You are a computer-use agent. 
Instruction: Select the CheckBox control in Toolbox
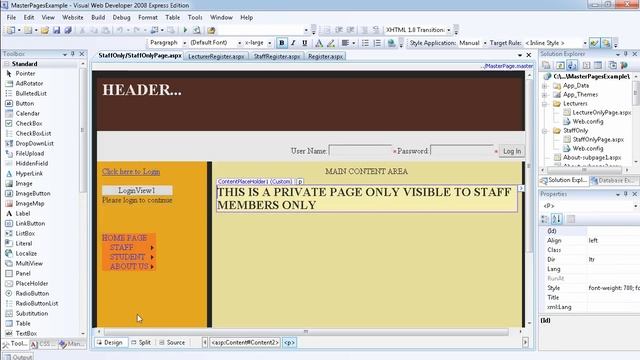29,123
